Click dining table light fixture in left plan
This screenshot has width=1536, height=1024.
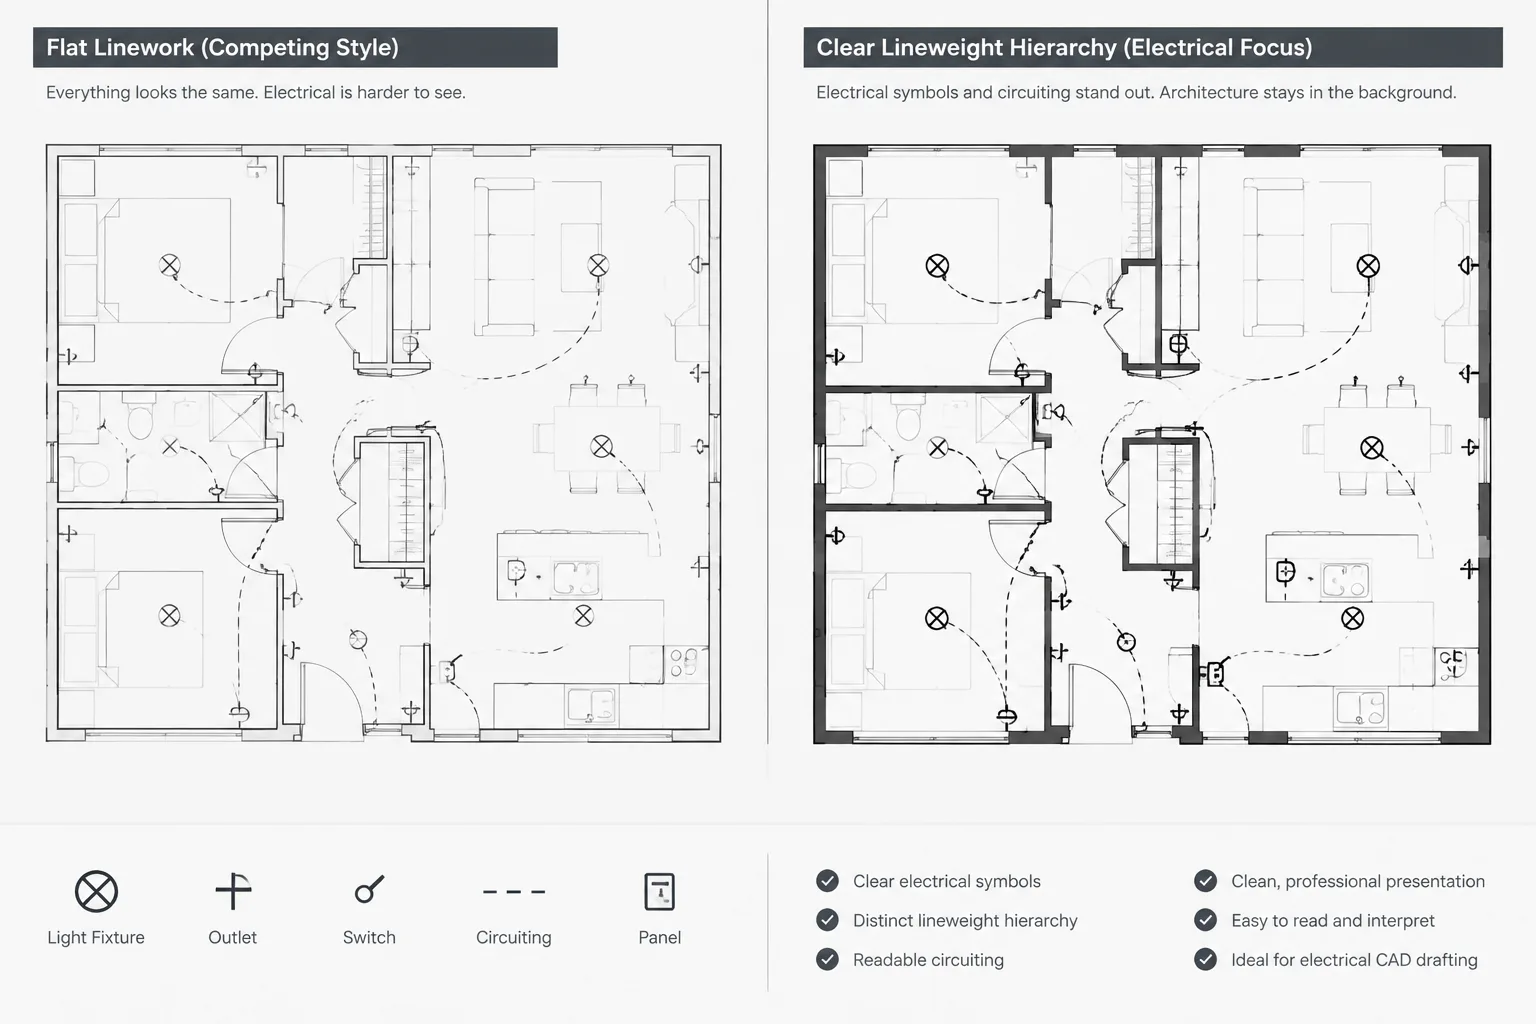(x=602, y=447)
